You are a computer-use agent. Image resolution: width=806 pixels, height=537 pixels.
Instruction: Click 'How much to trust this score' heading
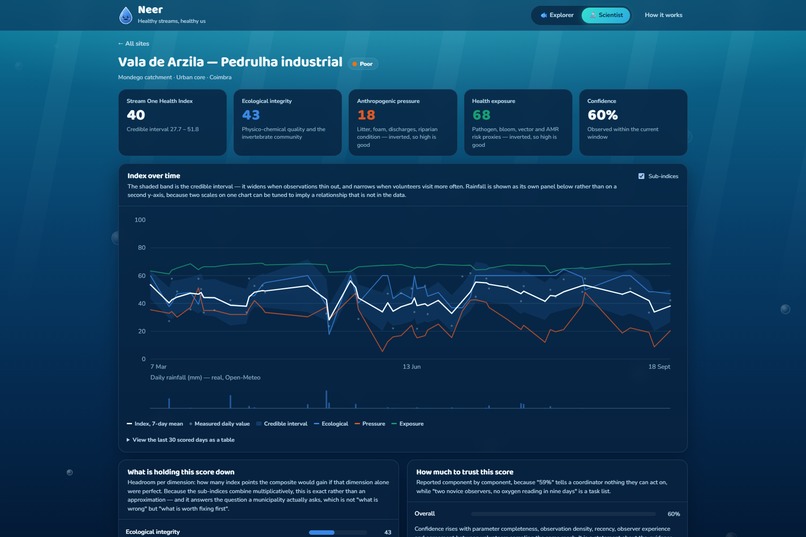coord(465,472)
